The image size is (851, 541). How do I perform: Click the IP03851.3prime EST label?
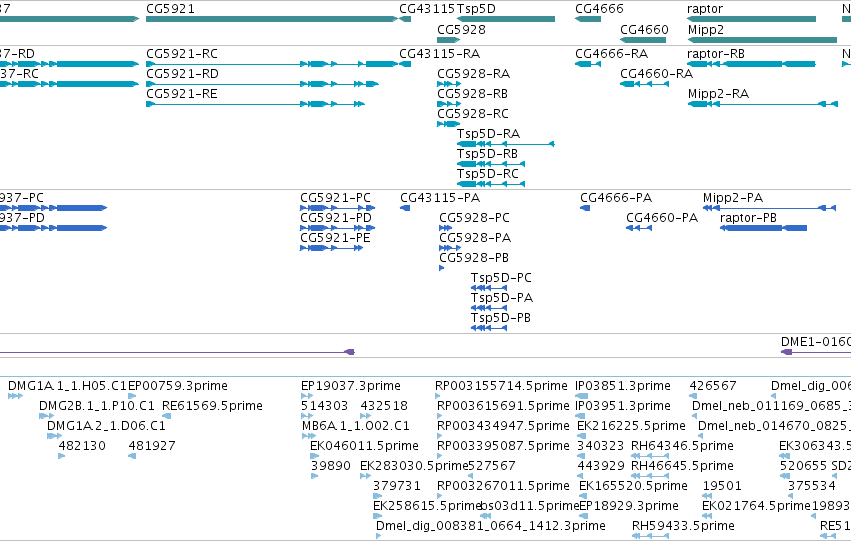[623, 386]
